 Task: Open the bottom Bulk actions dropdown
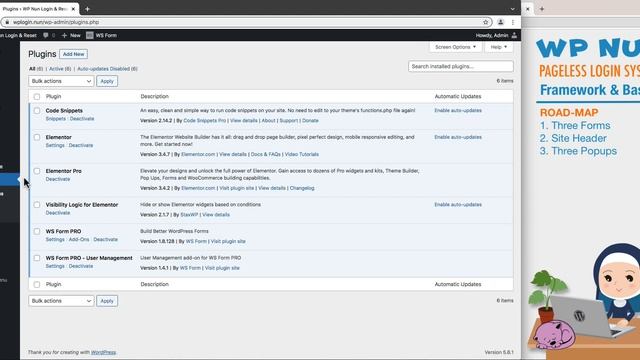click(61, 301)
